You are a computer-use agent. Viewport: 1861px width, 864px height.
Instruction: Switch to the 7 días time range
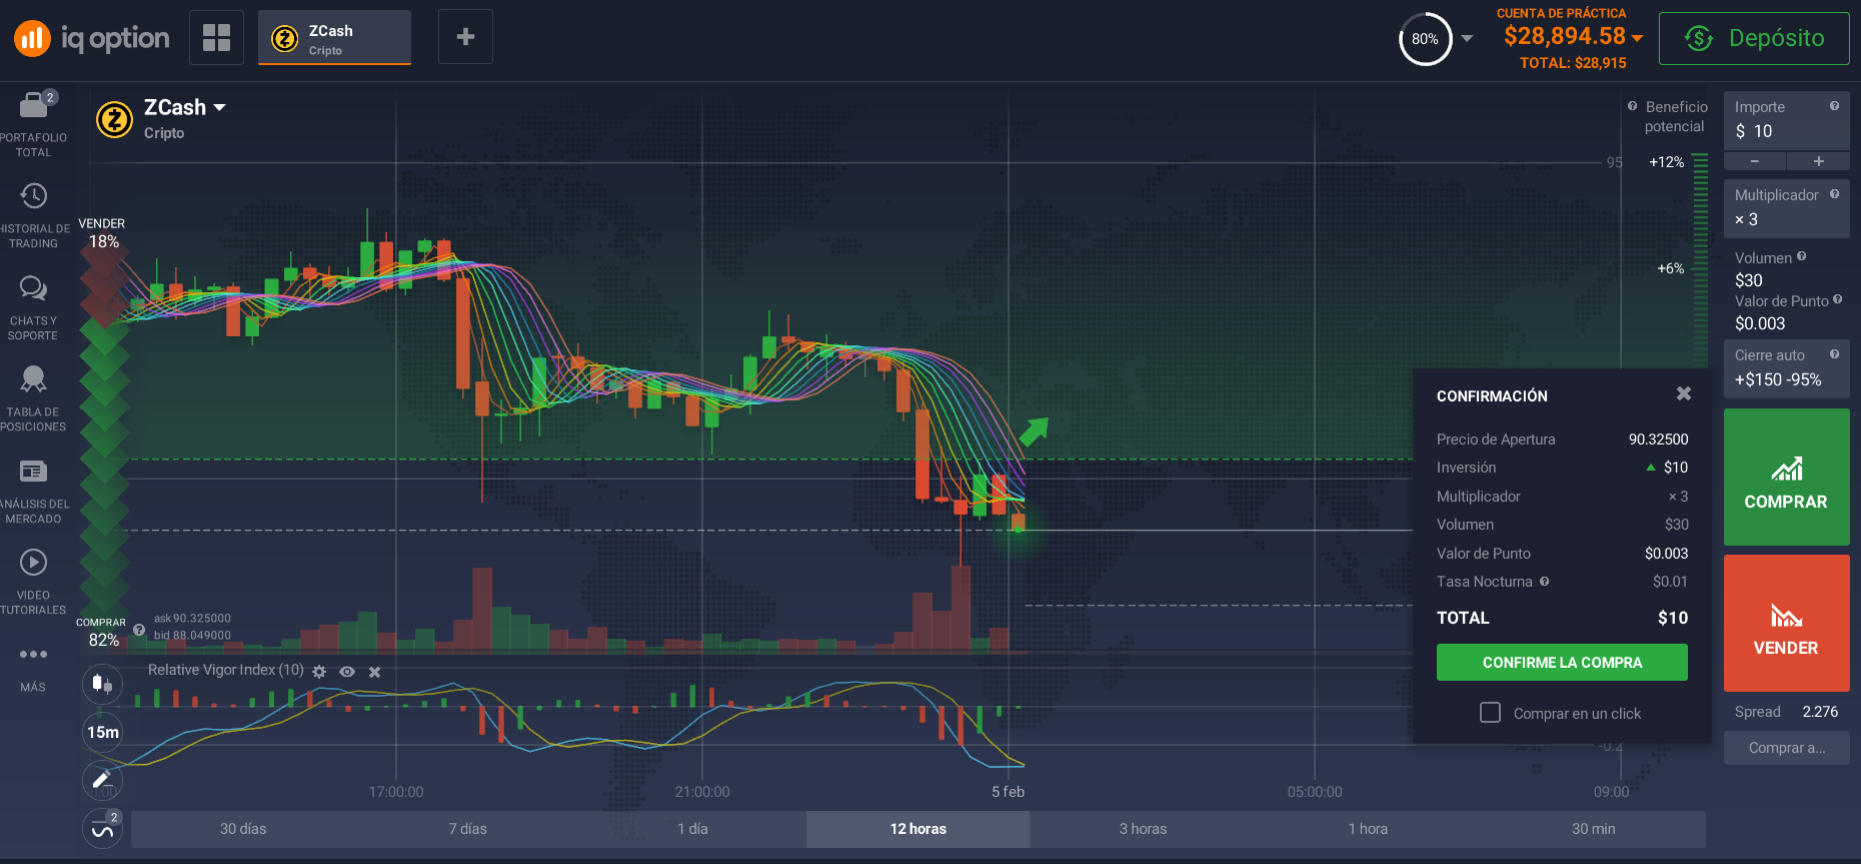coord(467,829)
